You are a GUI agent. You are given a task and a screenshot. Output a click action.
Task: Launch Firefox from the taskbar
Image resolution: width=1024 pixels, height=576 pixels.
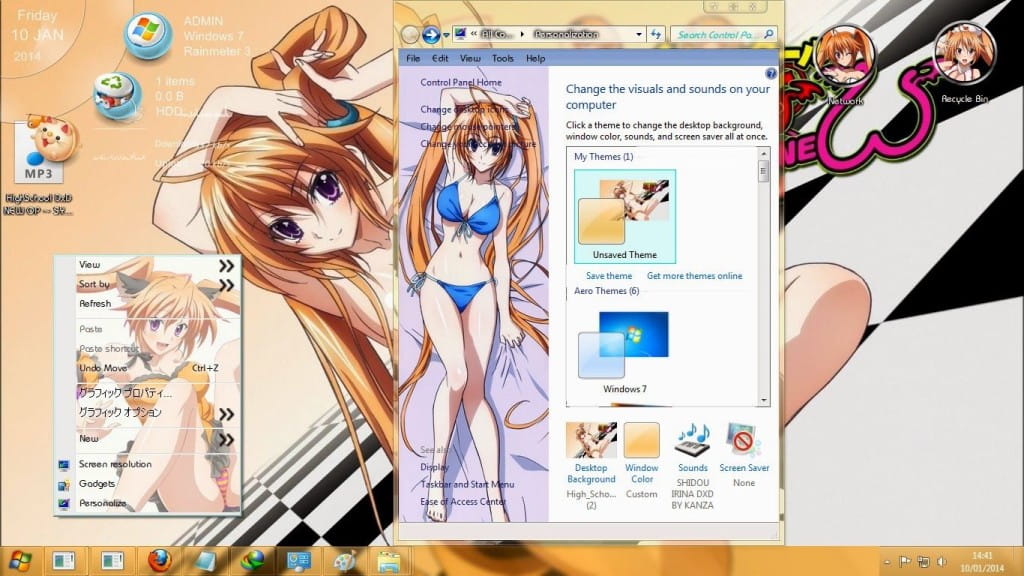pyautogui.click(x=160, y=561)
